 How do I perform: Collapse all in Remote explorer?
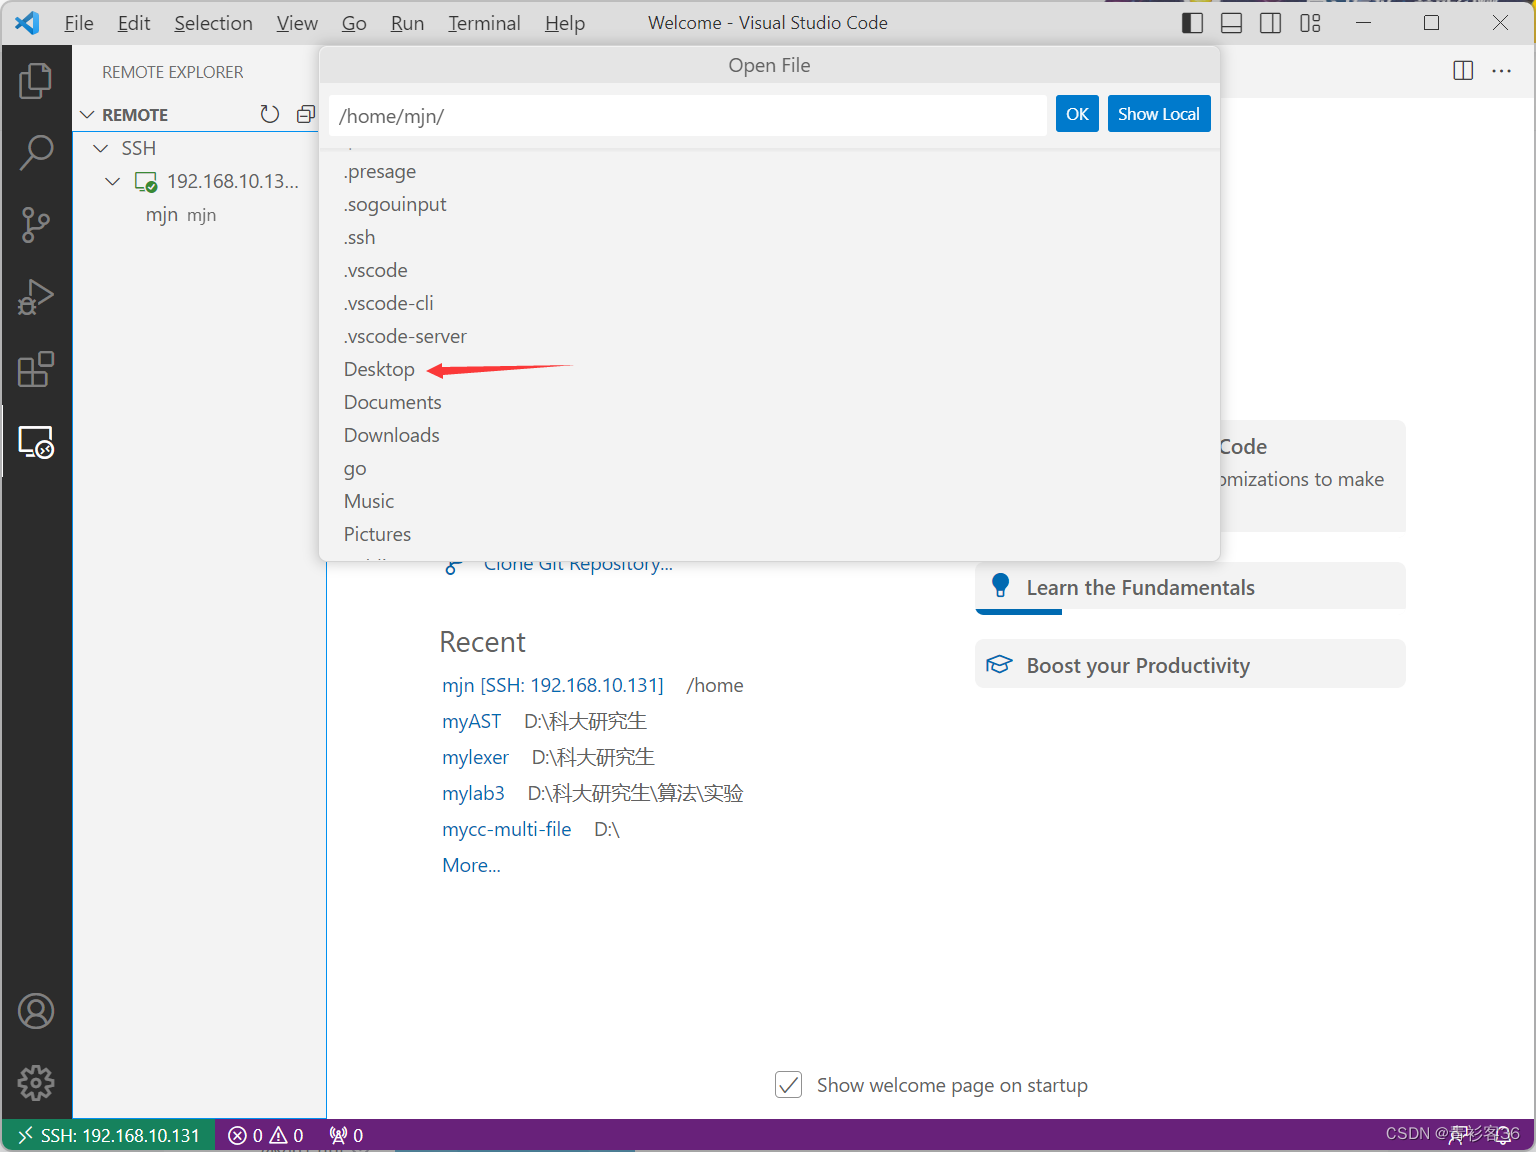pos(306,114)
